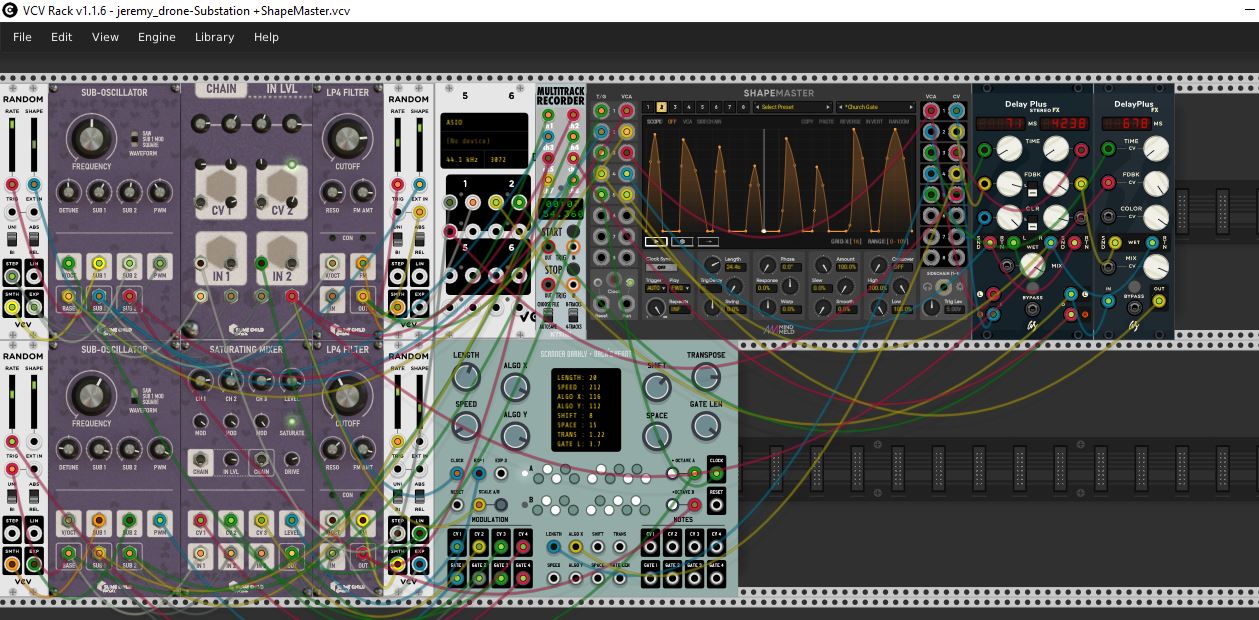This screenshot has height=620, width=1259.
Task: Open the gear settings icon in ShapeMaster sidechain
Action: [x=962, y=287]
